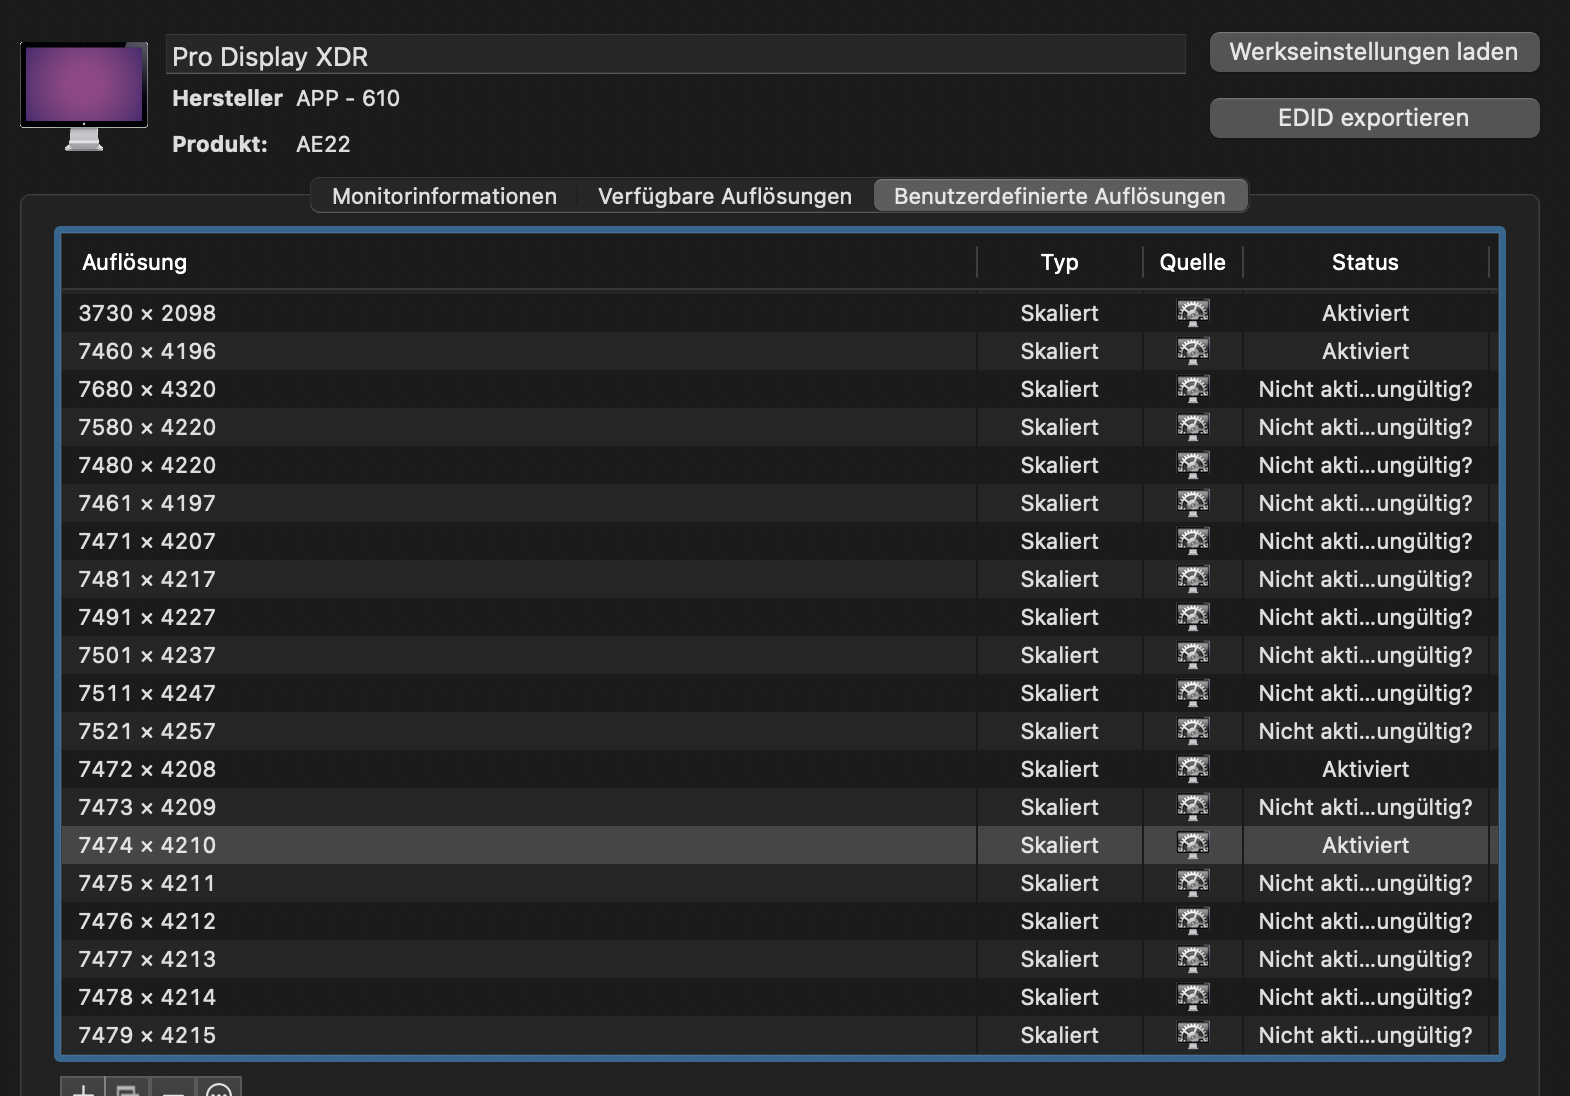Screen dimensions: 1570x1096
Task: Click the source icon in the 7473 × 4209 row
Action: point(1193,807)
